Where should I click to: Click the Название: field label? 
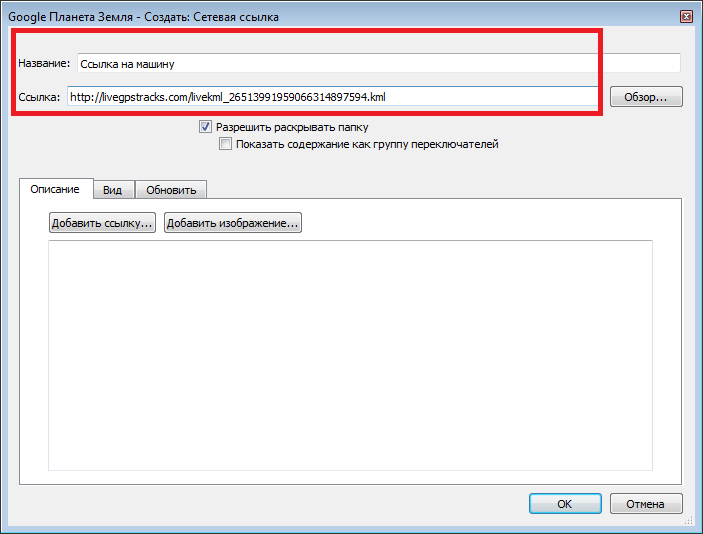pos(44,63)
